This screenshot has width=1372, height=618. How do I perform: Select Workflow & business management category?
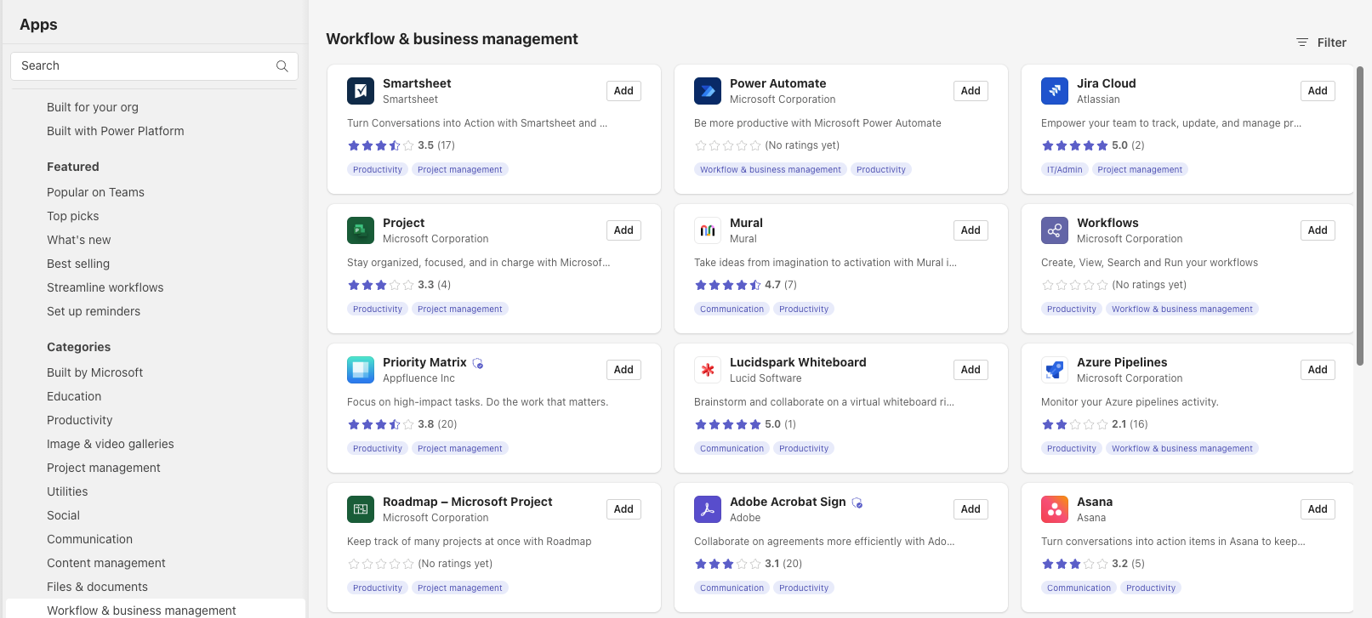[141, 610]
